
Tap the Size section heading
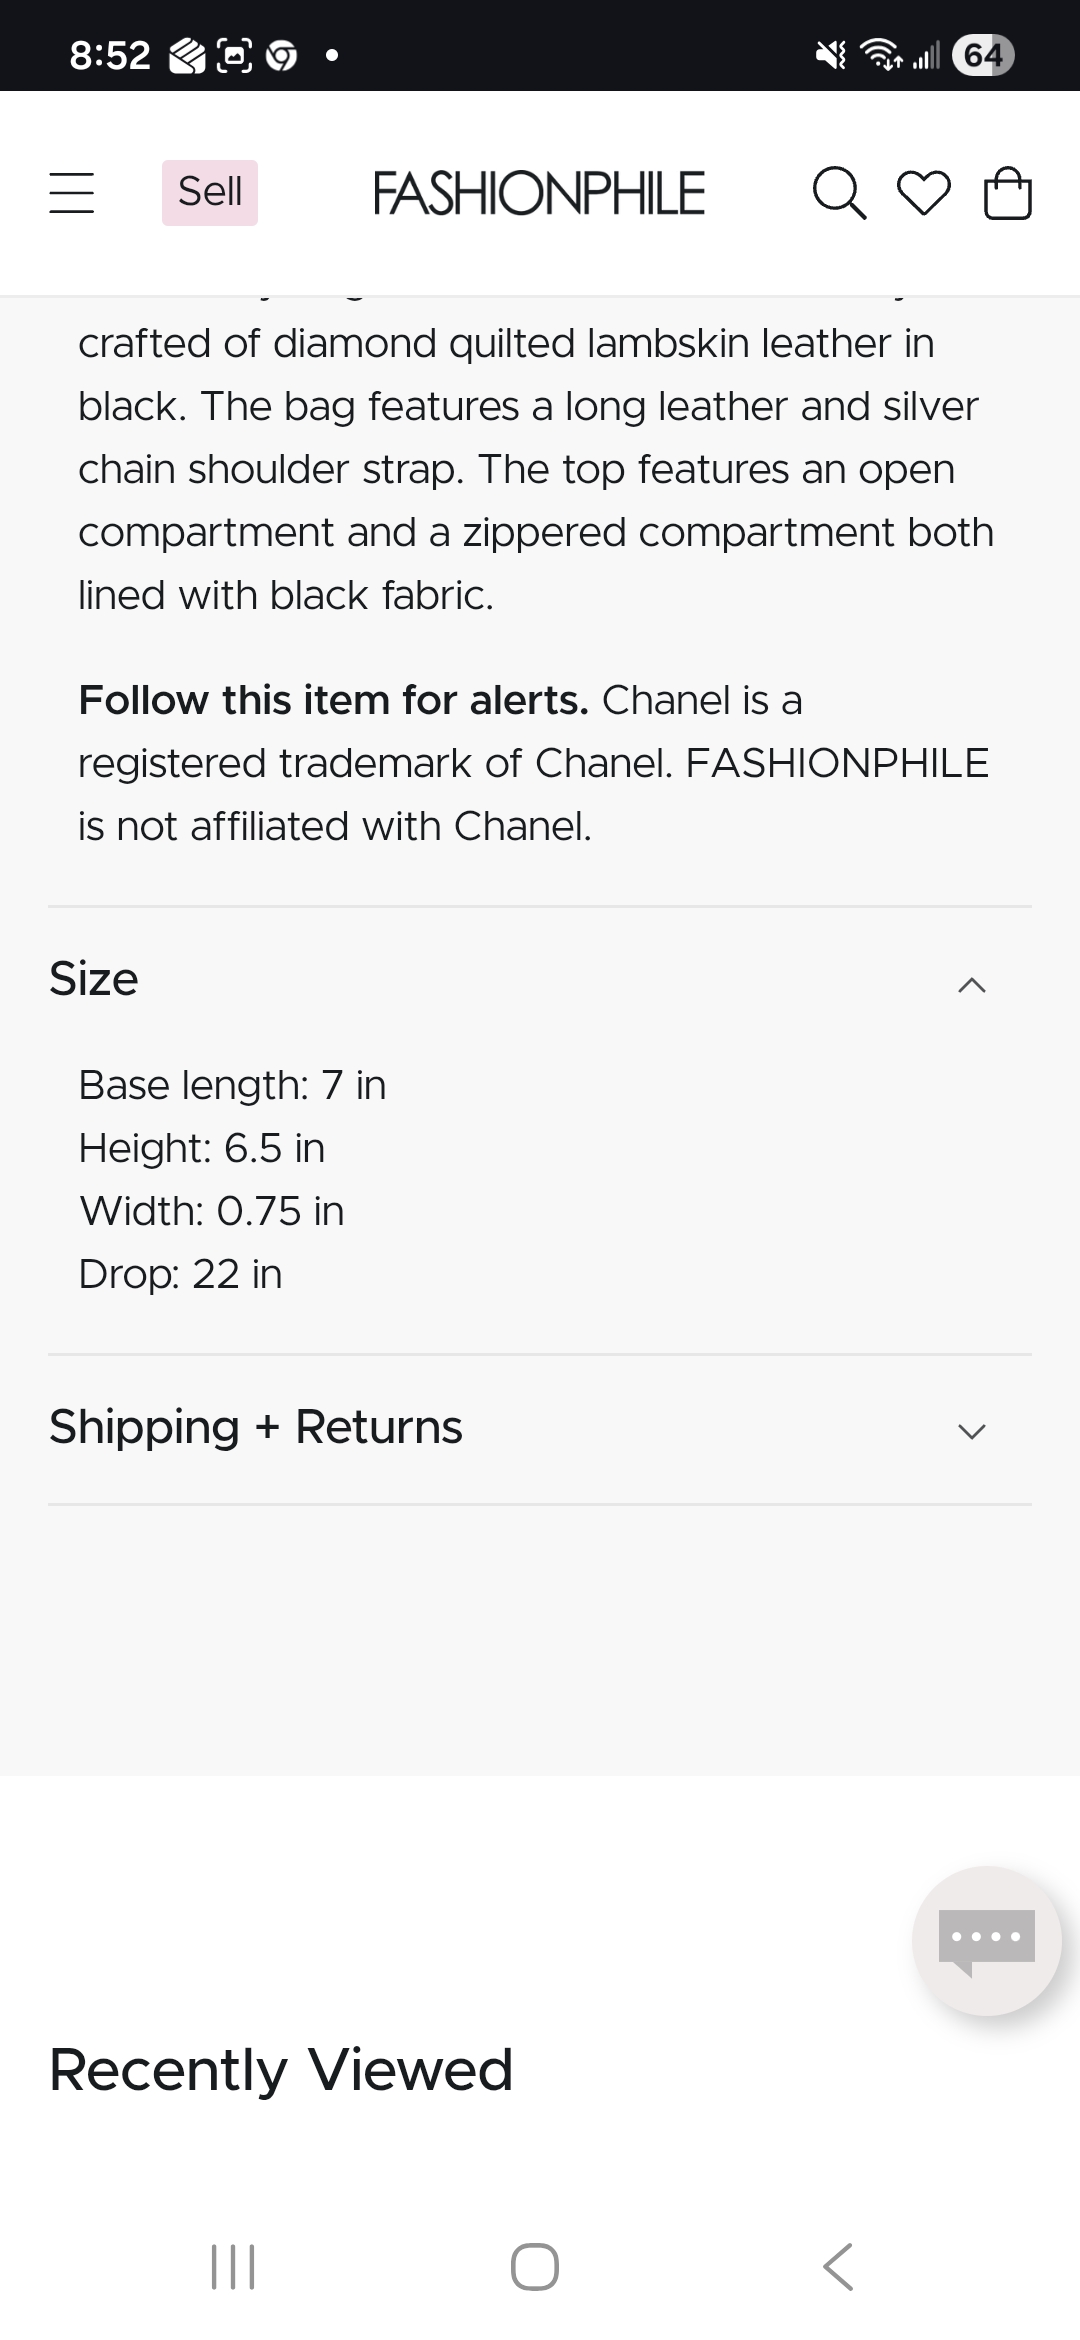[x=94, y=979]
